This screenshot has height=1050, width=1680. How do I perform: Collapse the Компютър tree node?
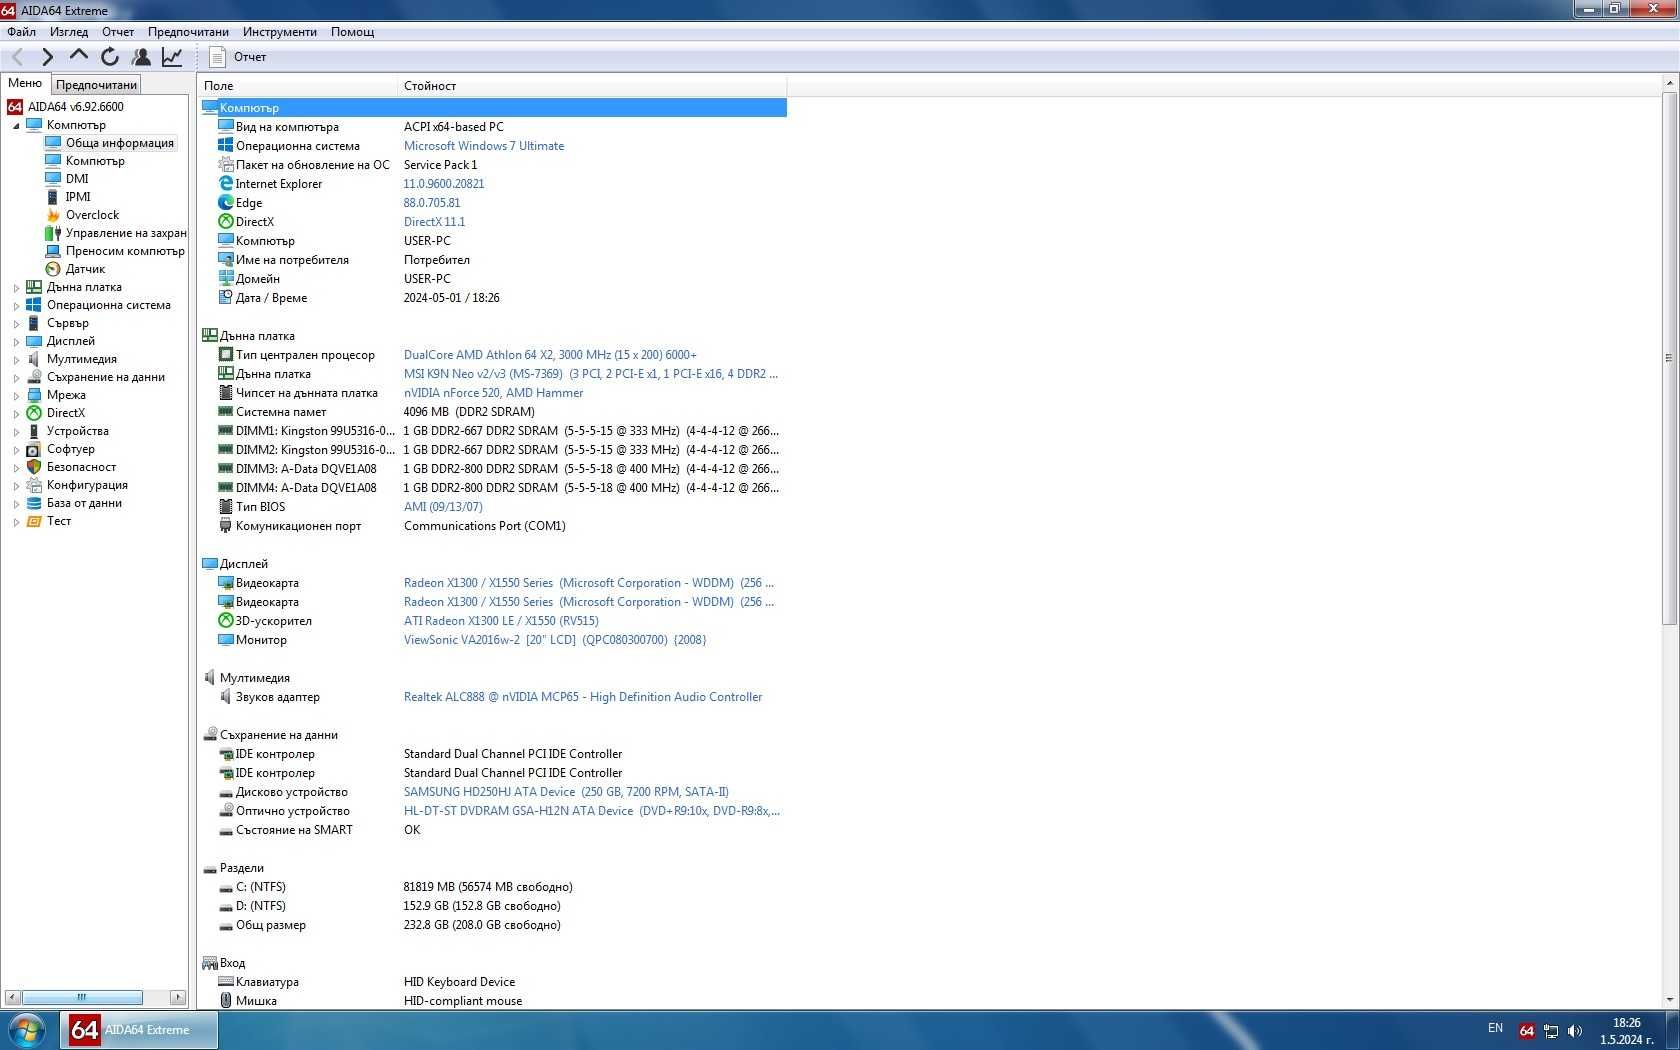pos(16,126)
